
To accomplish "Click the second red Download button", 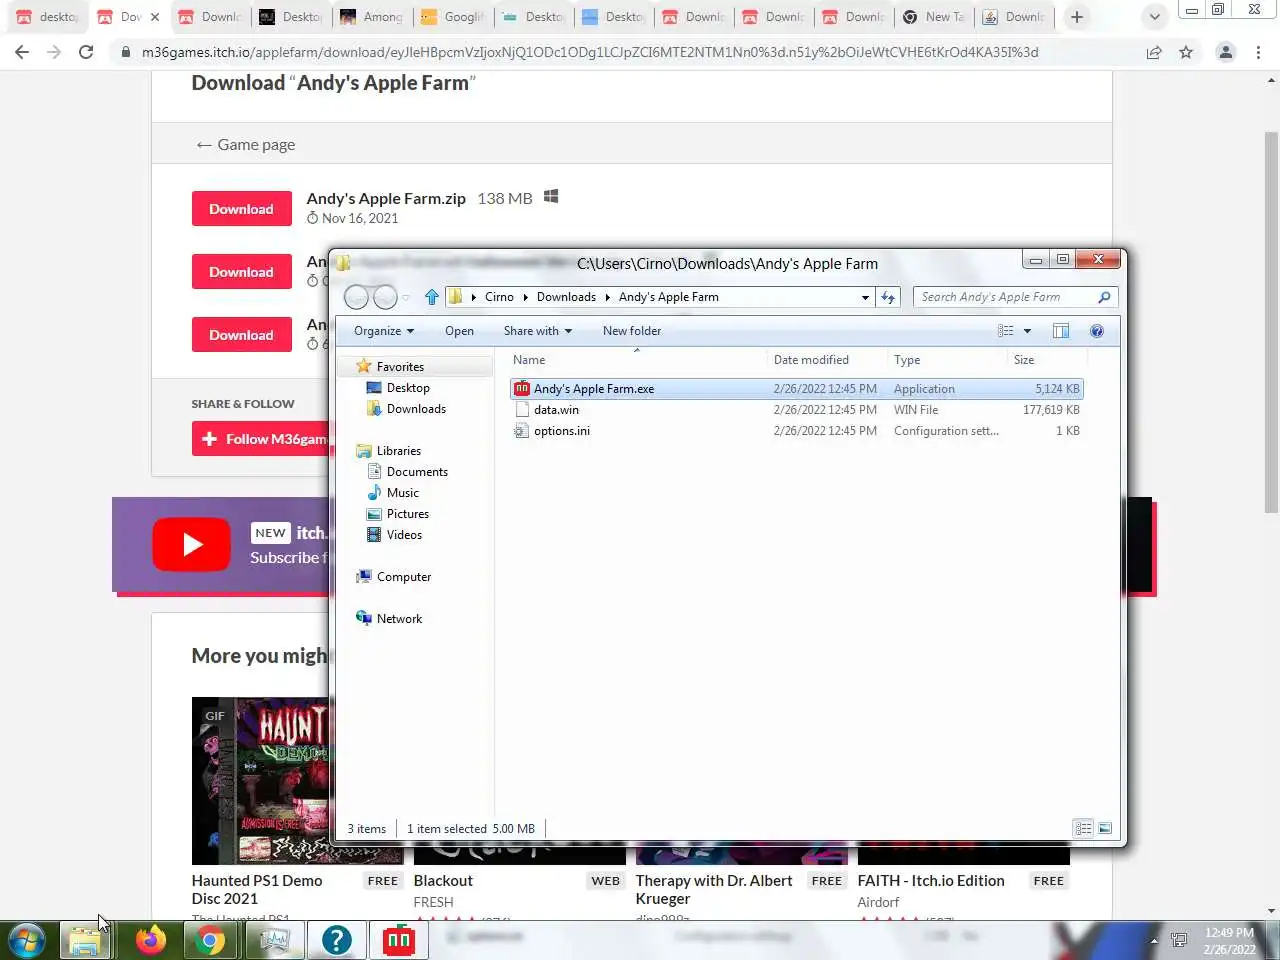I will pos(242,272).
